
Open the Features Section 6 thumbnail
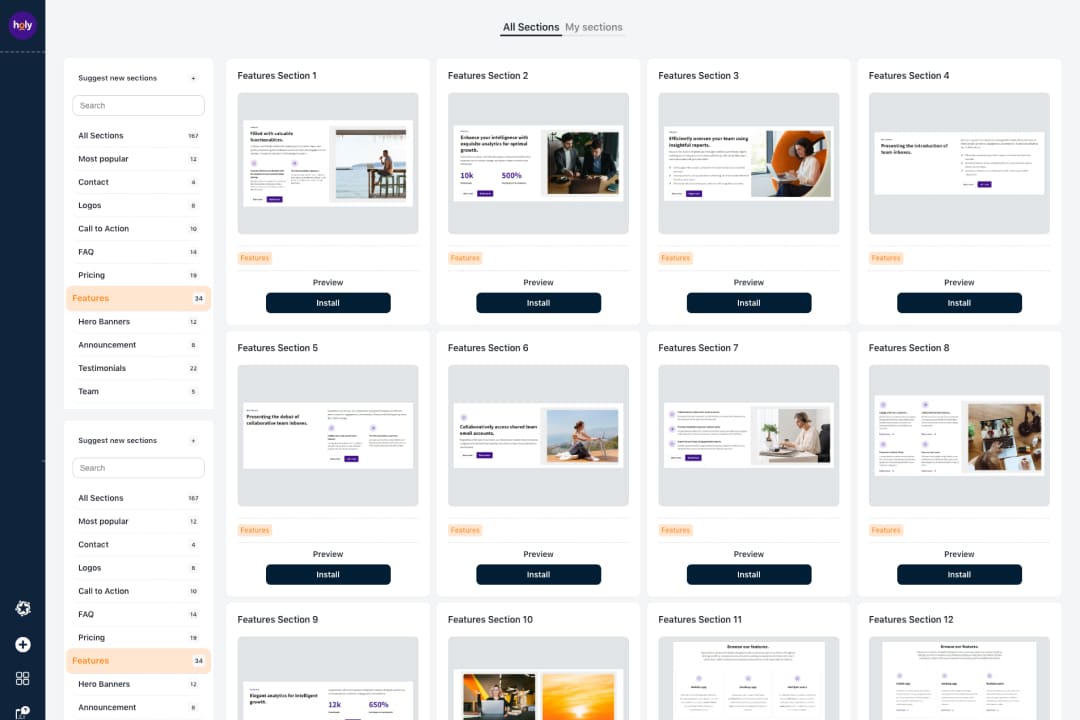(x=539, y=435)
